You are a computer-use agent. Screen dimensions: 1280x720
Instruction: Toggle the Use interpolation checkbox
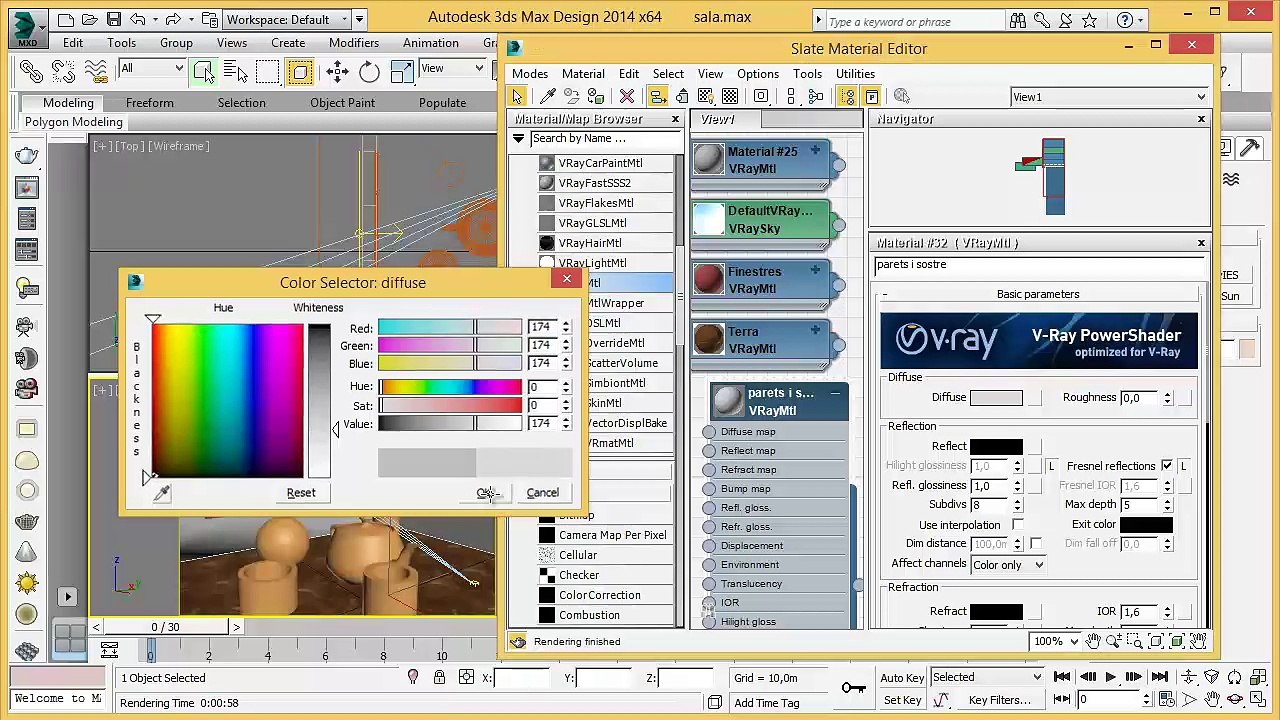(1018, 525)
